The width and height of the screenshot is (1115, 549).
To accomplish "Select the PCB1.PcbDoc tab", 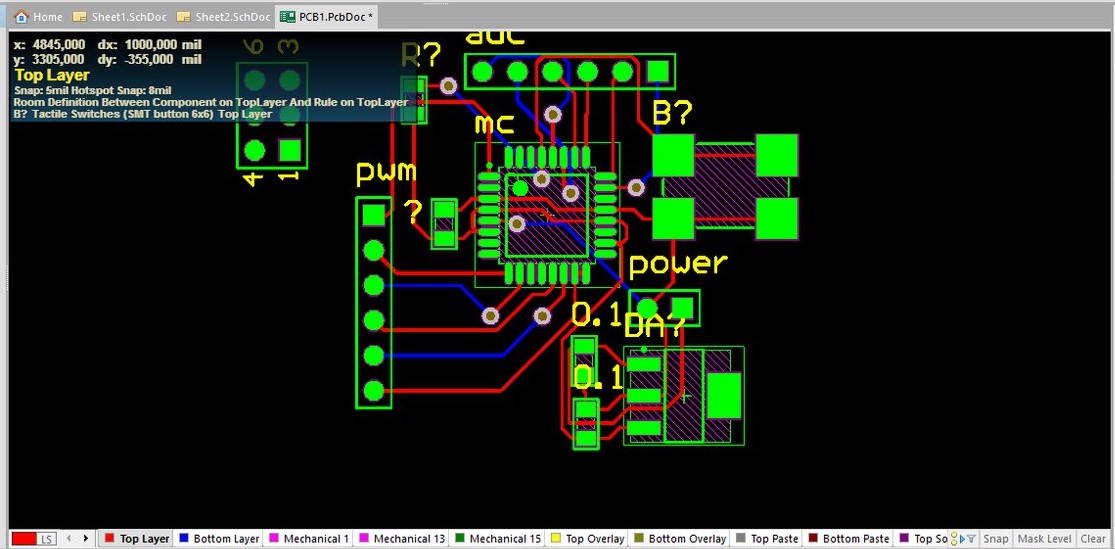I will pyautogui.click(x=326, y=16).
